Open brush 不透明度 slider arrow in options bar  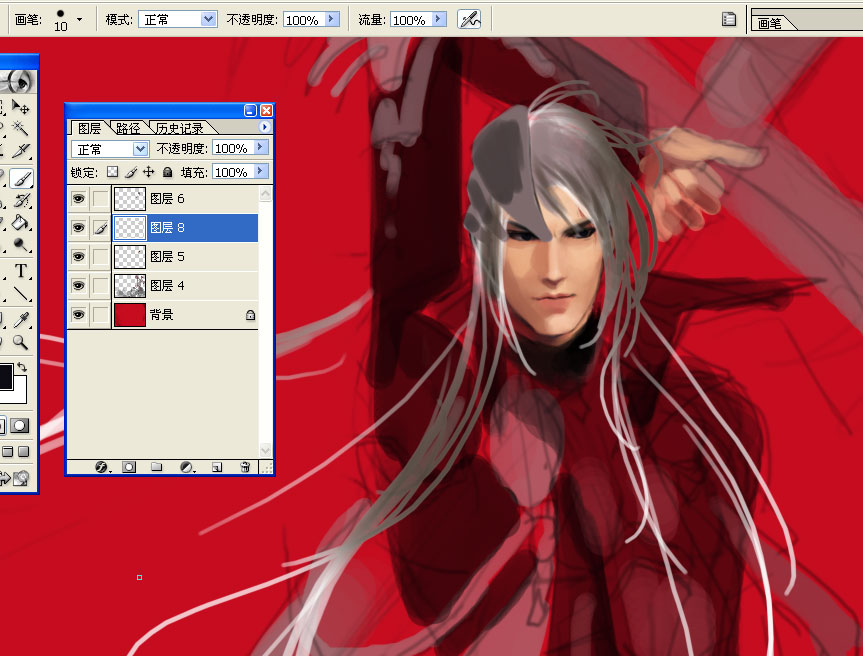pos(331,19)
